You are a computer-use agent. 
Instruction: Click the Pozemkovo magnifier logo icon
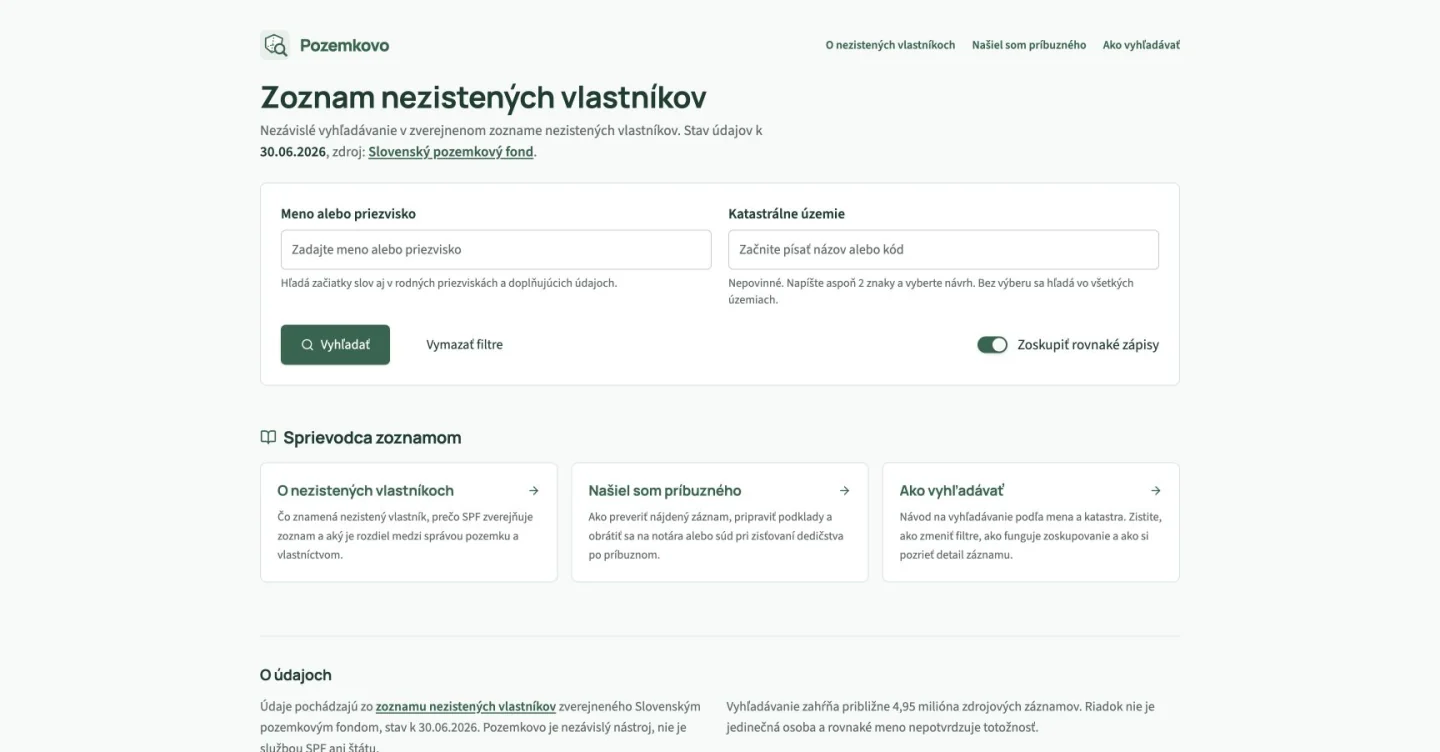coord(275,45)
